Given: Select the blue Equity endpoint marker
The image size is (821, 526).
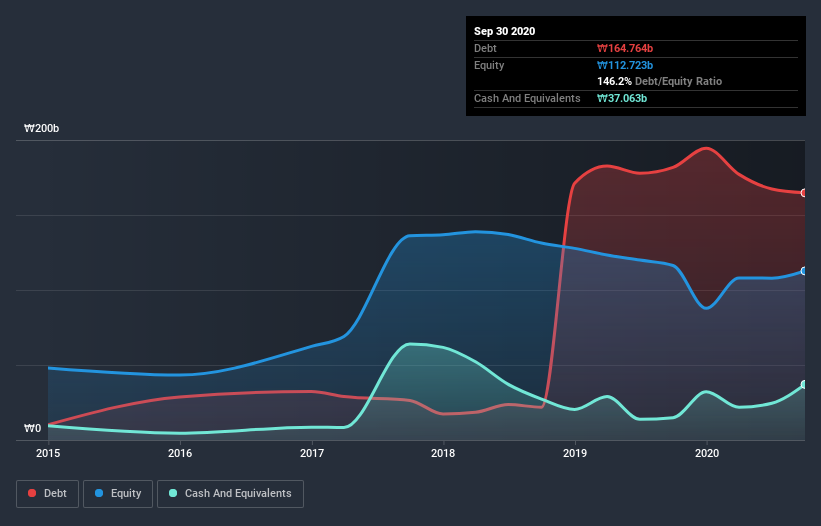Looking at the screenshot, I should tap(804, 271).
